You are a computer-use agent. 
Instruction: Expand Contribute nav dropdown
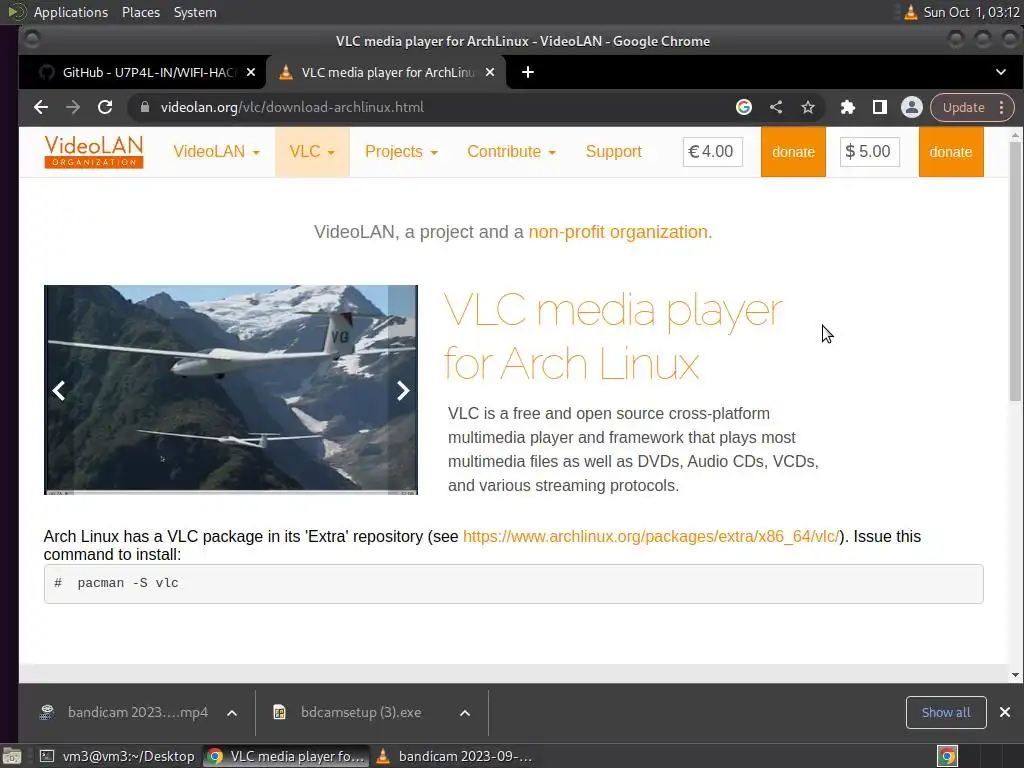click(511, 152)
